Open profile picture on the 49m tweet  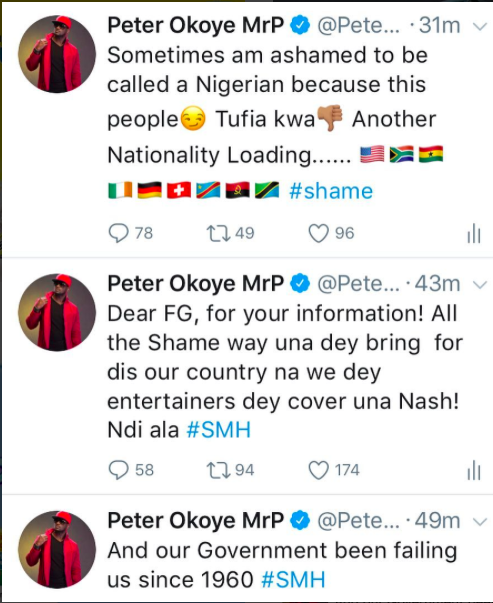click(57, 549)
